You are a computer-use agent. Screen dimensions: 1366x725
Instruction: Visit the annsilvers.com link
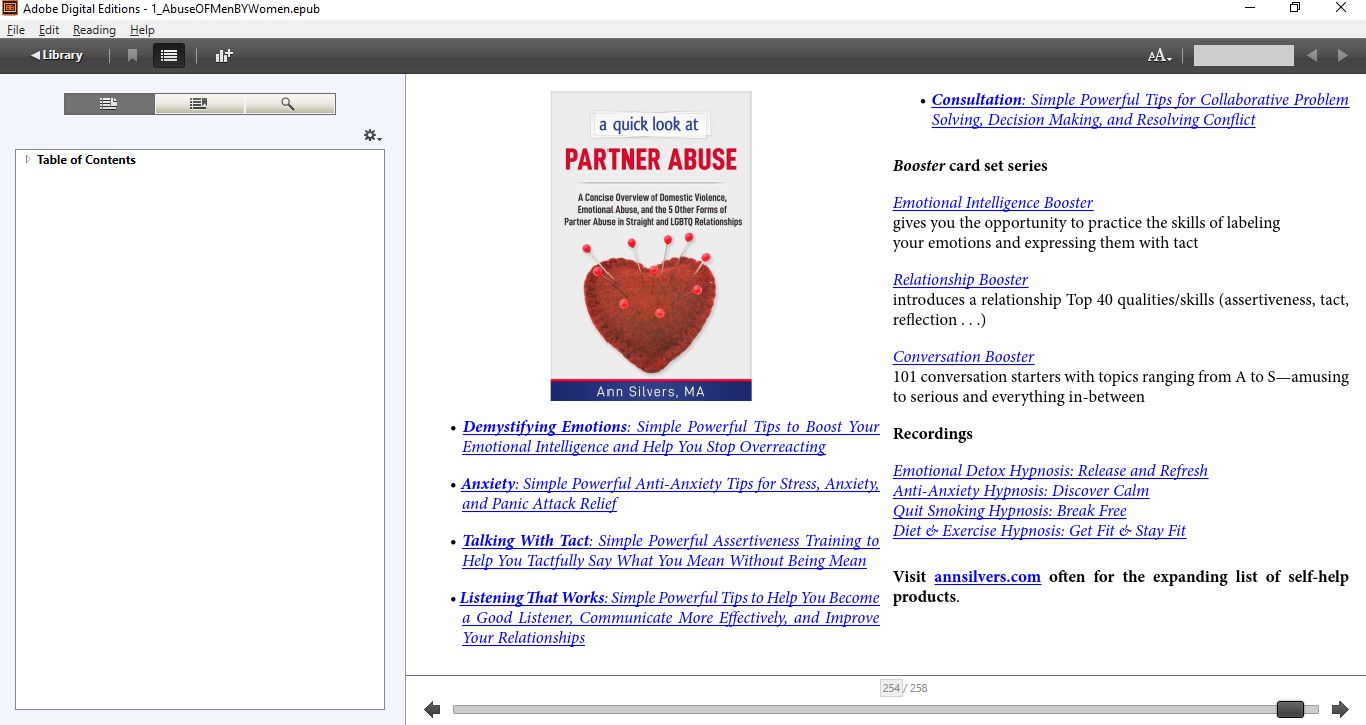[x=987, y=577]
